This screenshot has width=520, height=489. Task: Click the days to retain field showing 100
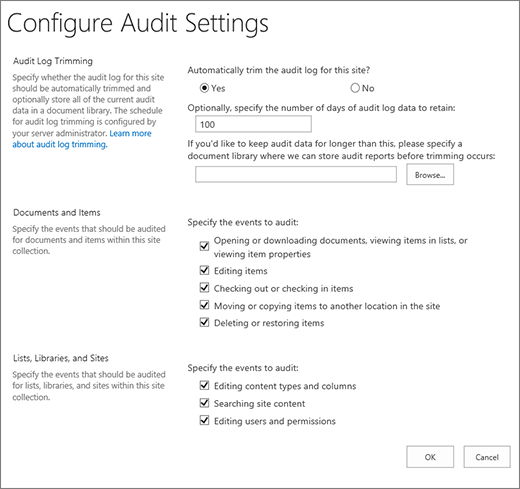click(x=253, y=124)
